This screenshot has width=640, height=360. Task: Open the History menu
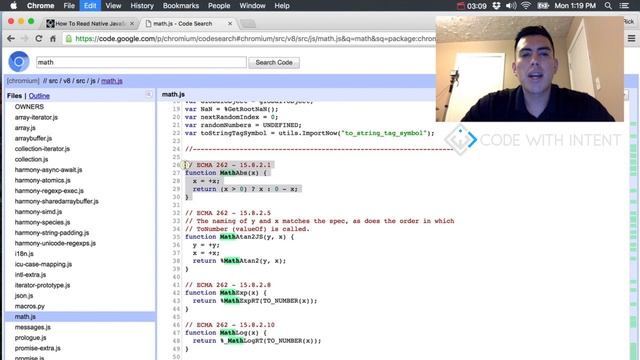click(x=142, y=6)
